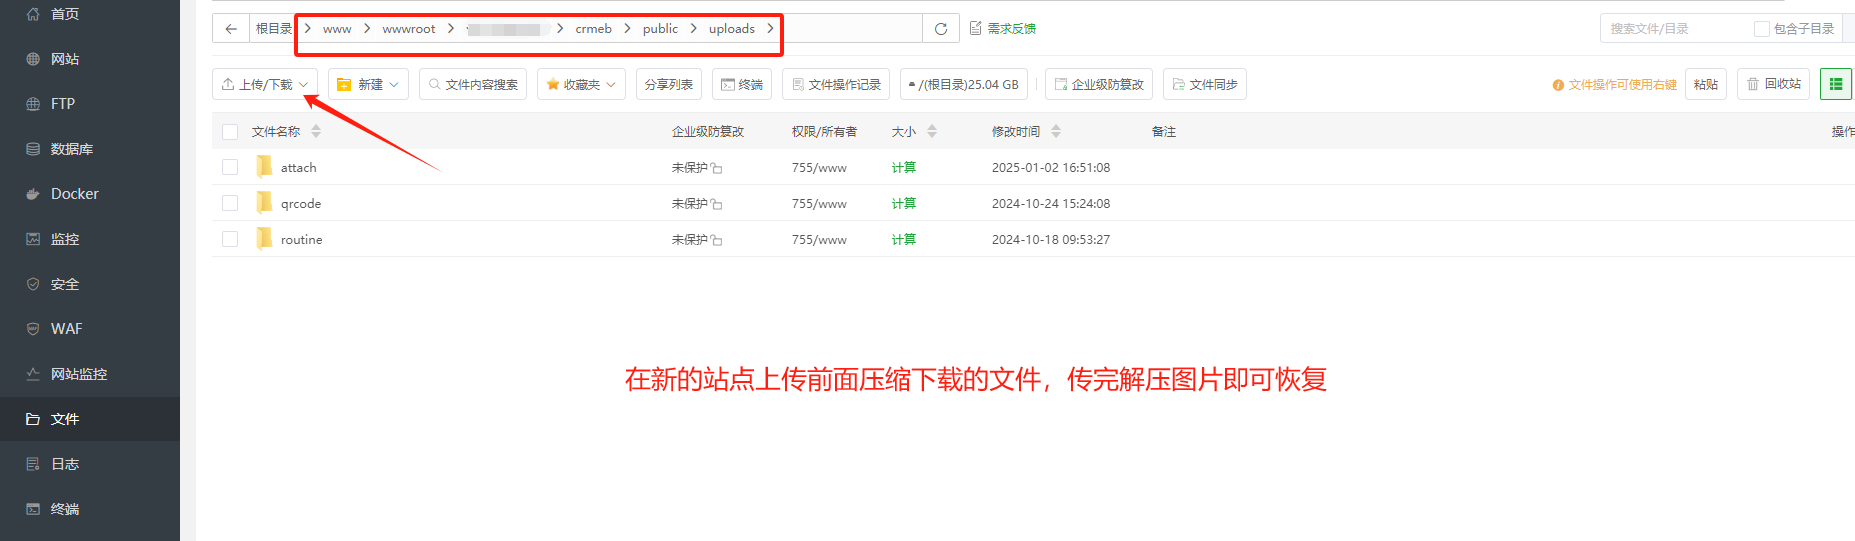Check the box for the attach folder
1855x541 pixels.
coord(230,167)
